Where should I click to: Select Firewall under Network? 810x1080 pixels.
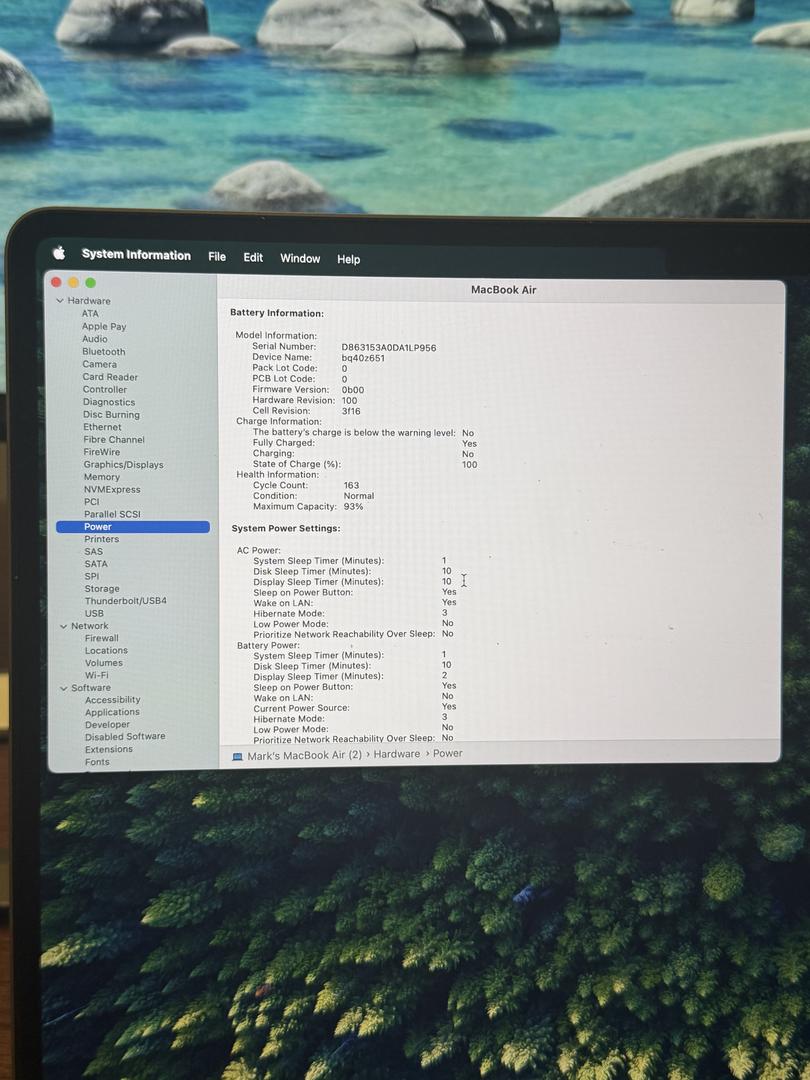pyautogui.click(x=102, y=638)
